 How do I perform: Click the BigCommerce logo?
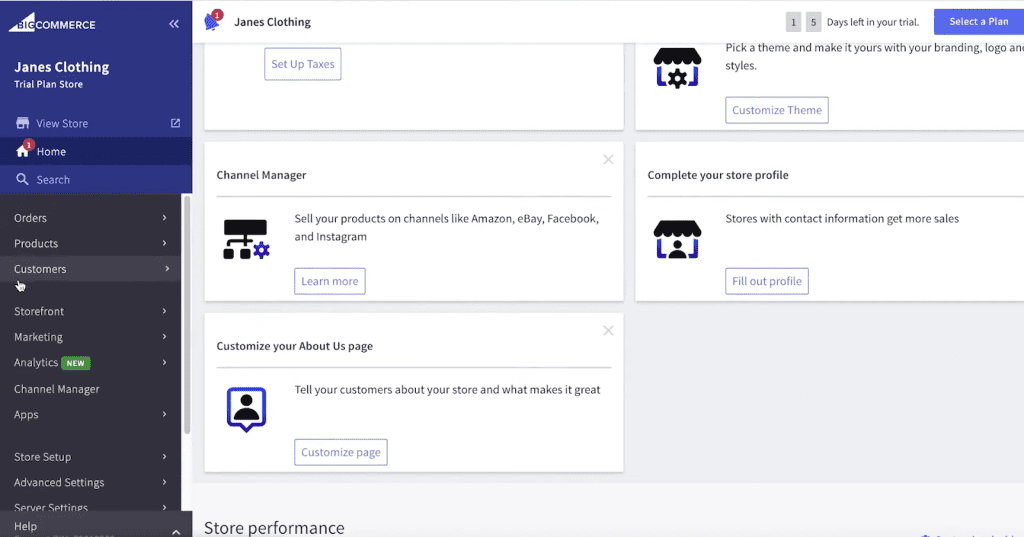pos(52,23)
